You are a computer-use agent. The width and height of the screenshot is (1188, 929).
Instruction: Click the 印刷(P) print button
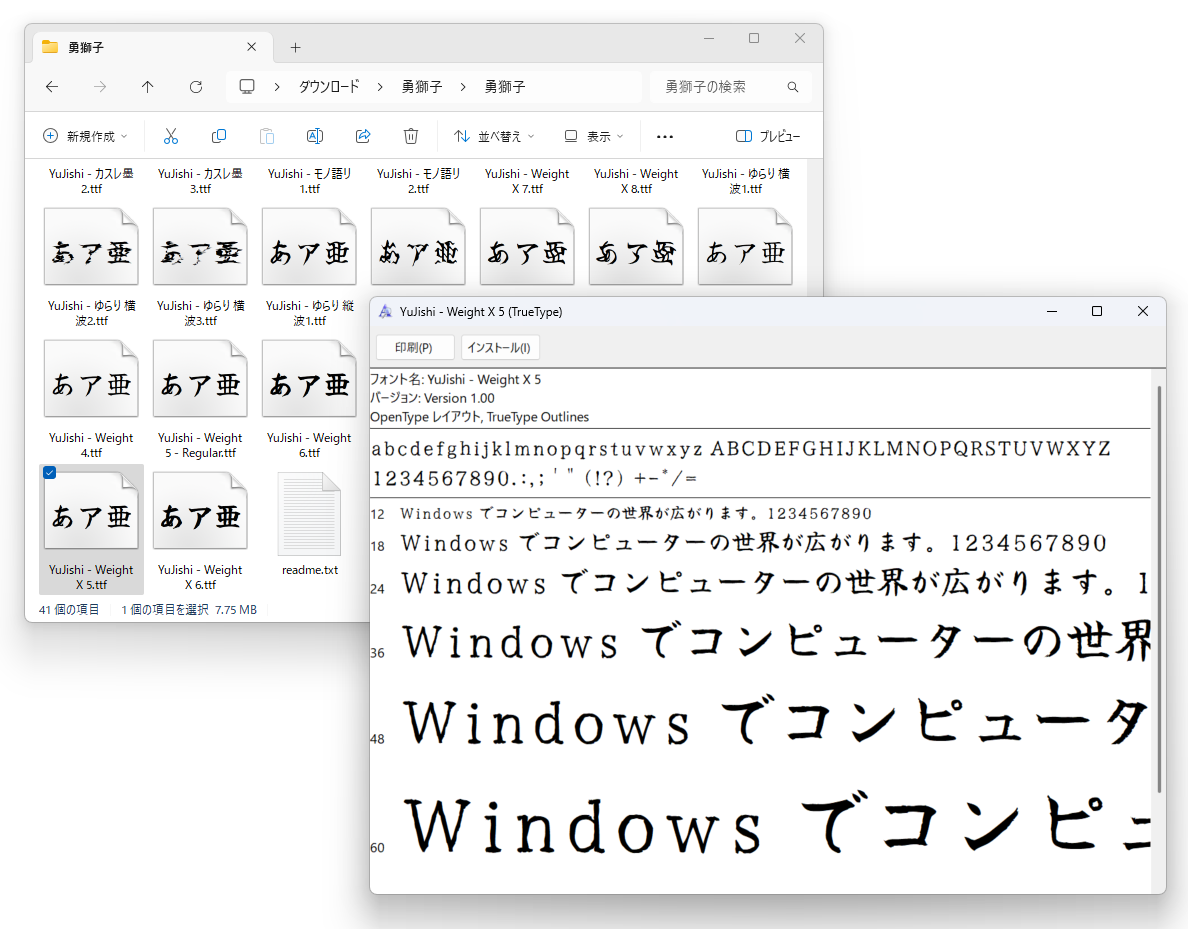[414, 347]
